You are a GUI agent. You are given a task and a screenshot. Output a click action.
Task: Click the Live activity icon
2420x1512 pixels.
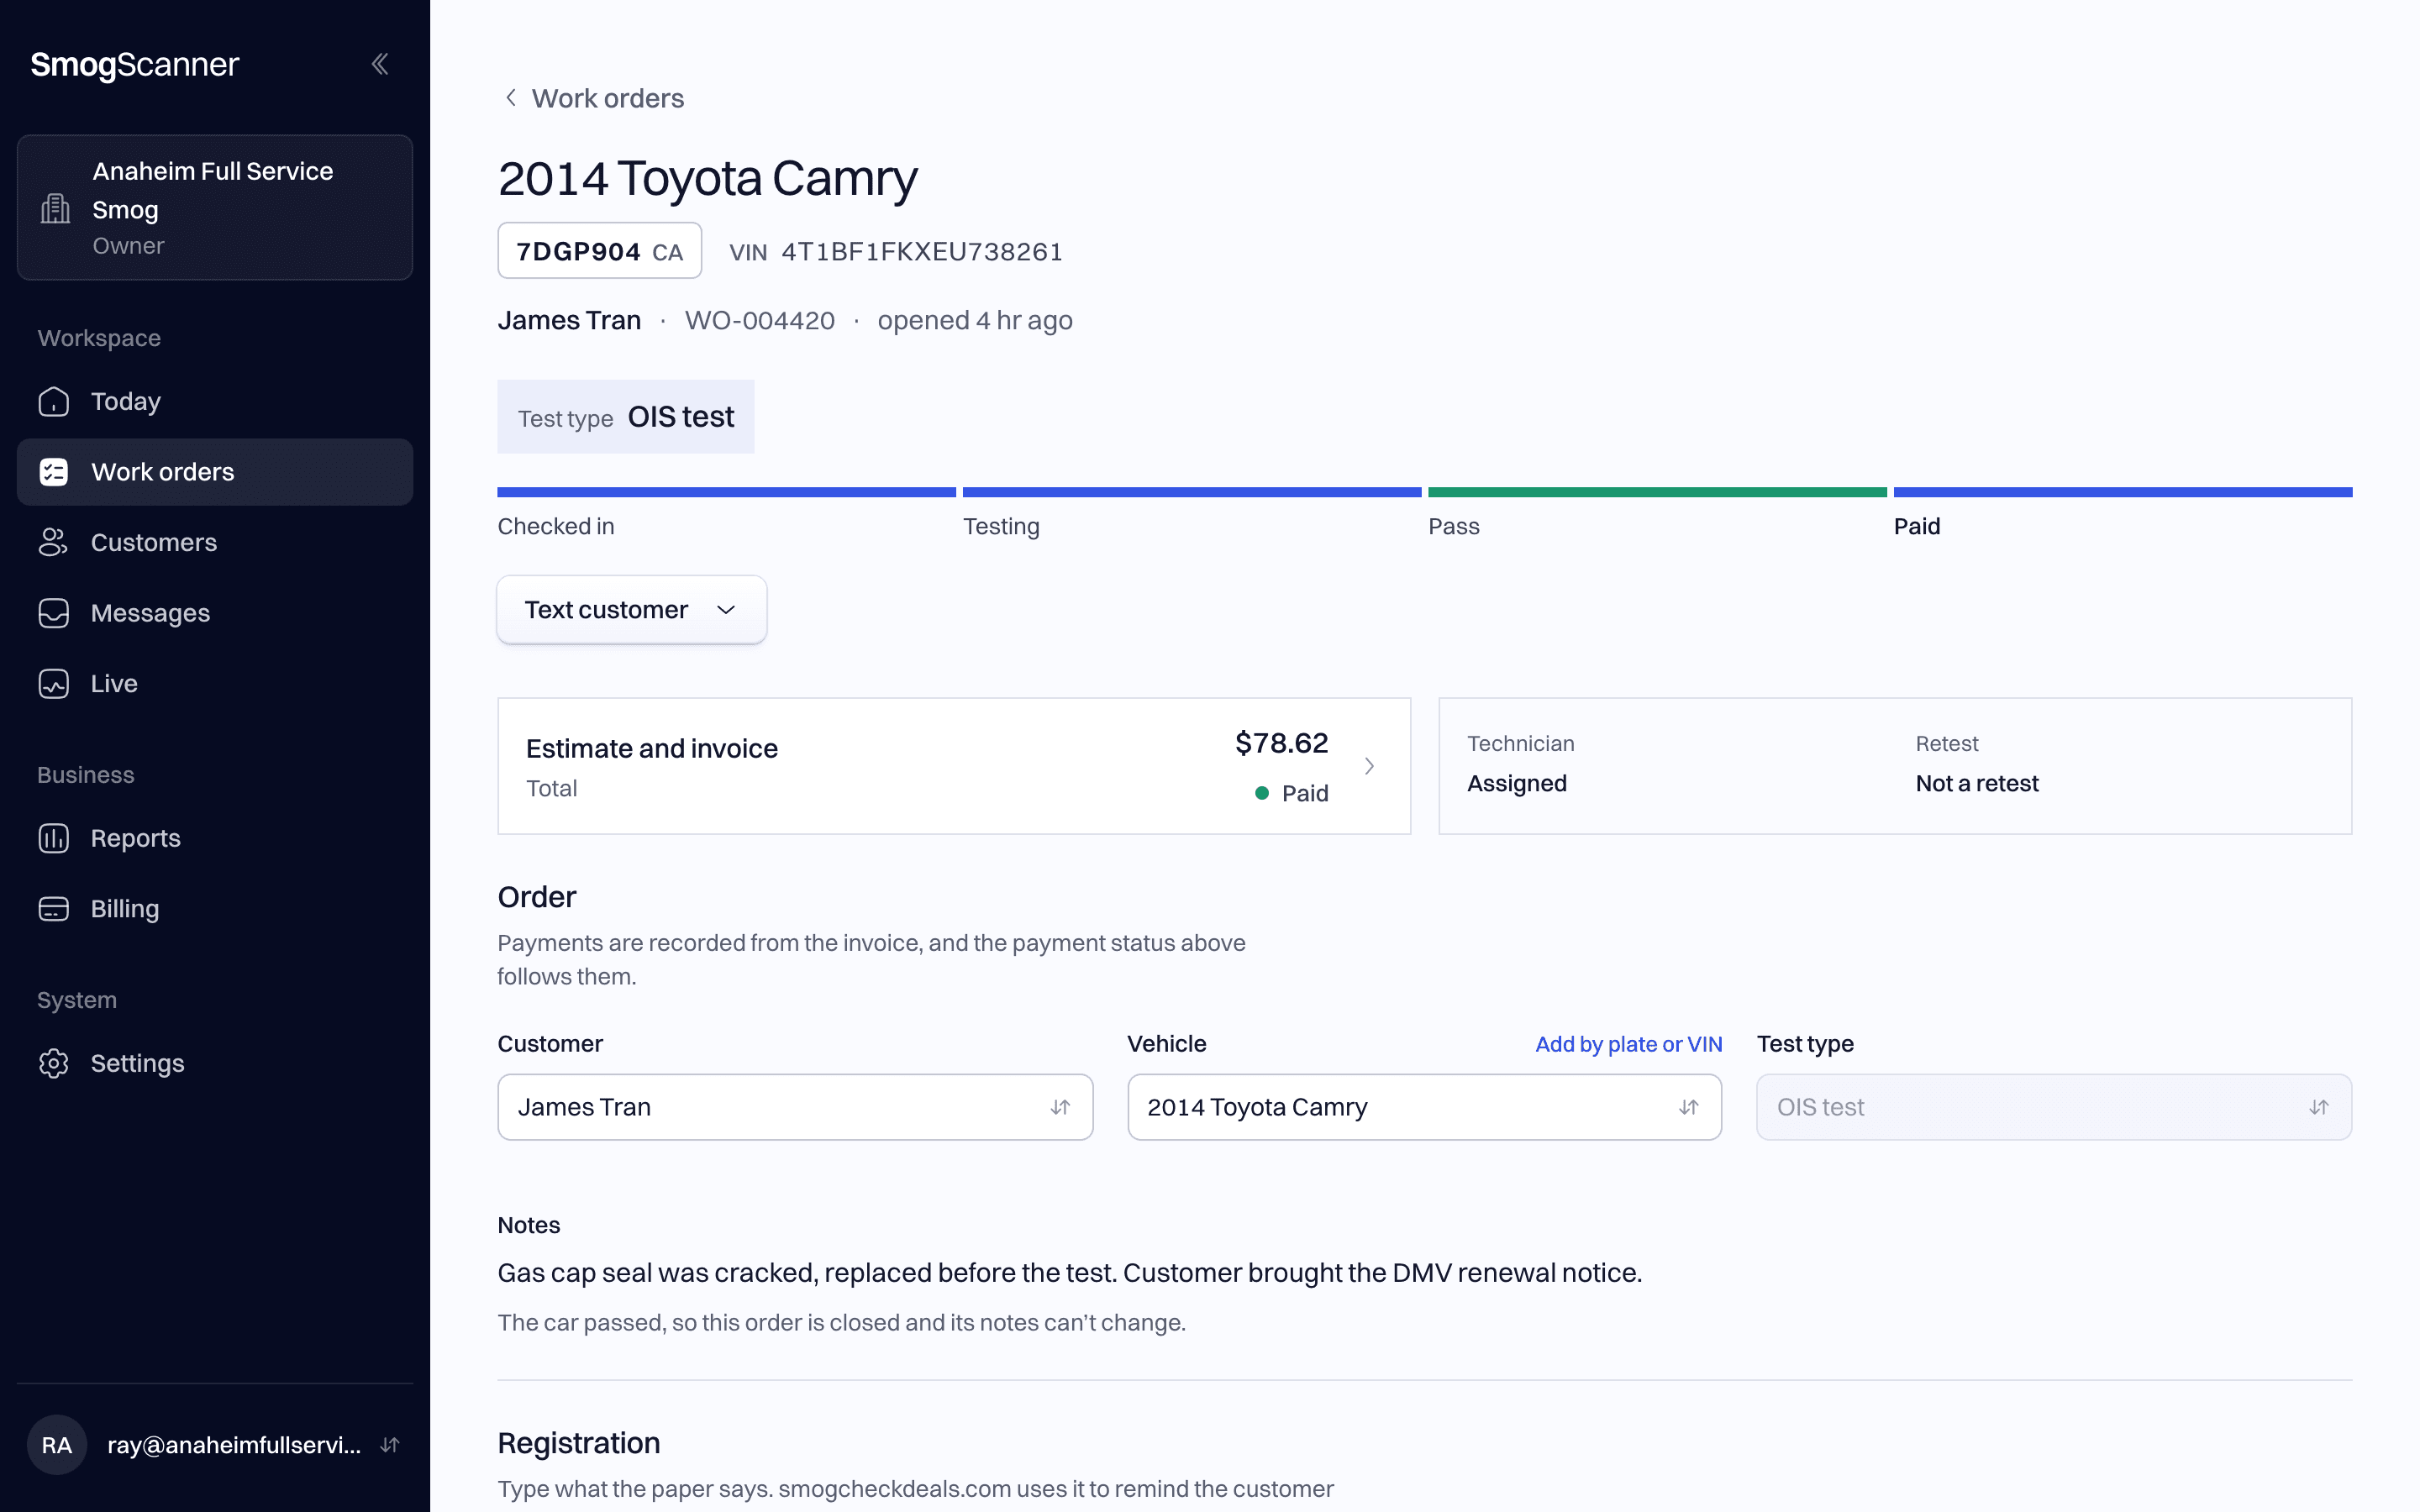point(54,684)
